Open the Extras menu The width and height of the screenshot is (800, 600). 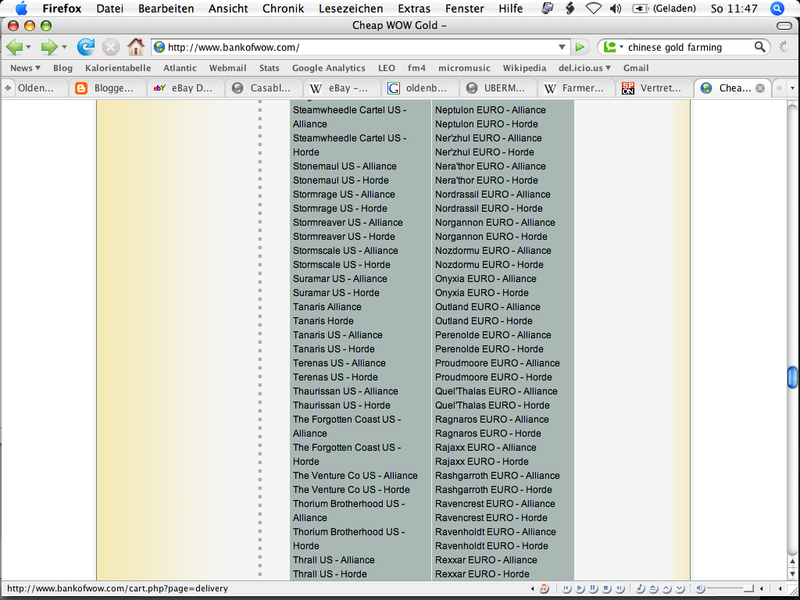(x=414, y=9)
